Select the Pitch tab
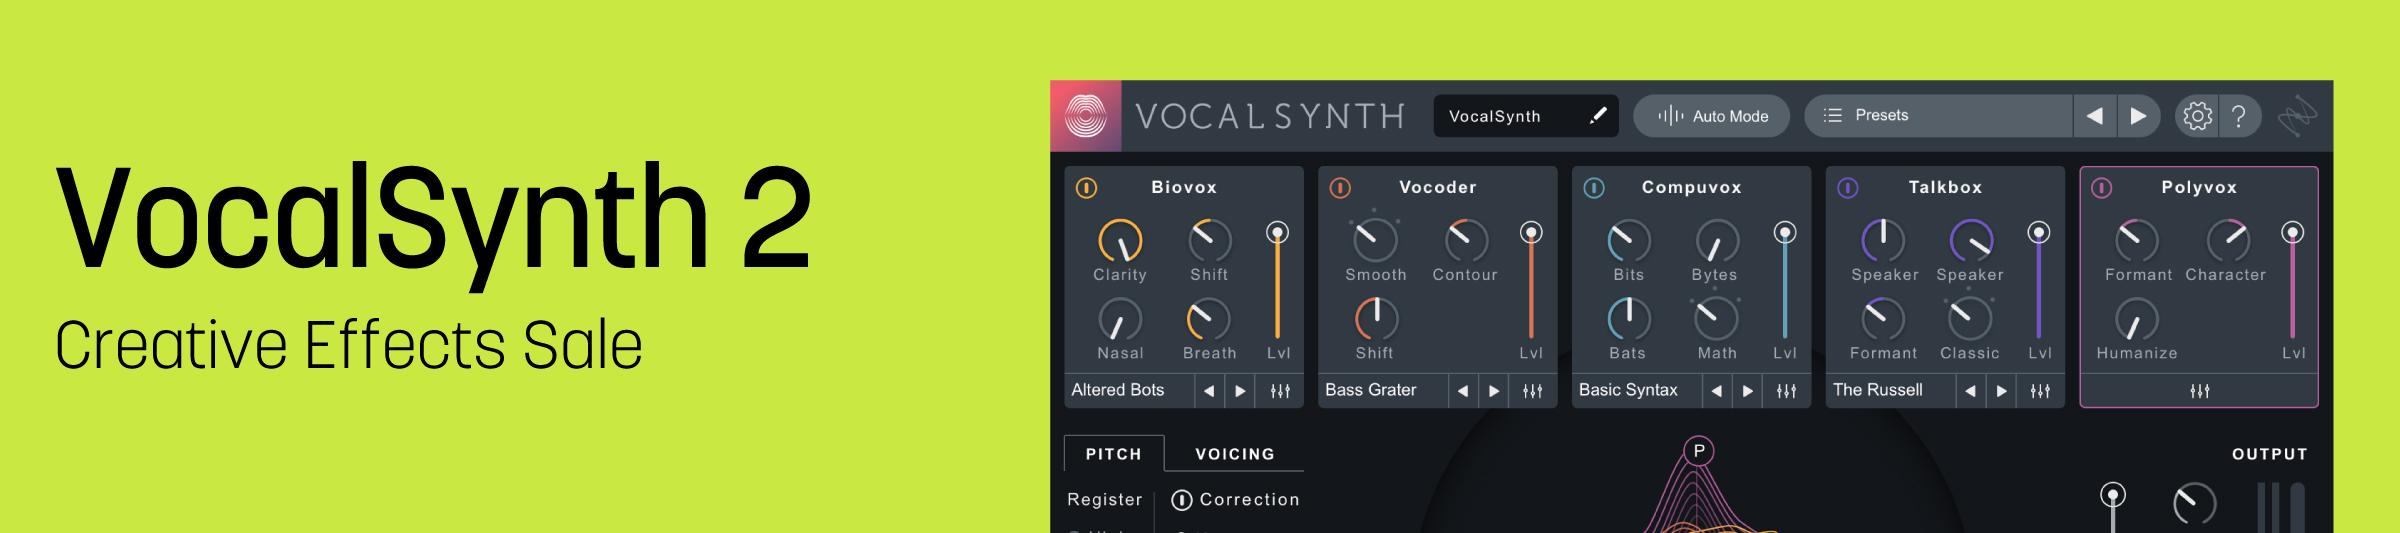 pyautogui.click(x=1113, y=454)
